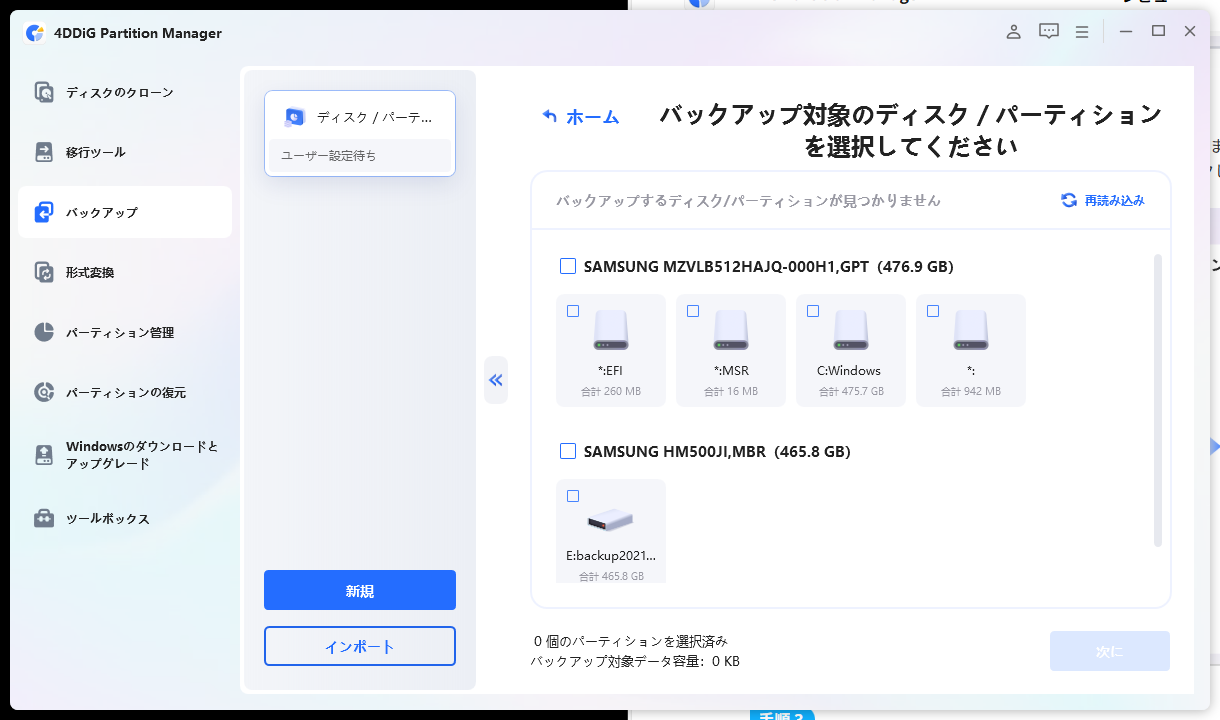Click the 次に button

(1110, 651)
